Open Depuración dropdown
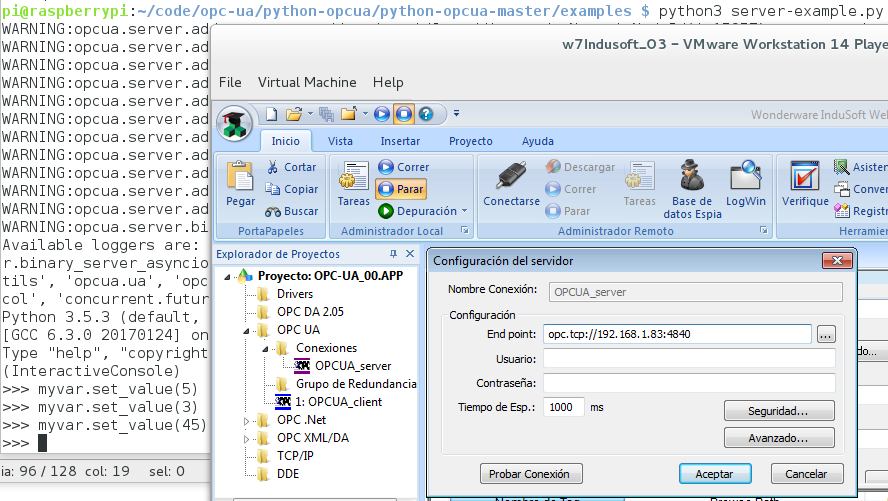This screenshot has height=501, width=888. [422, 211]
